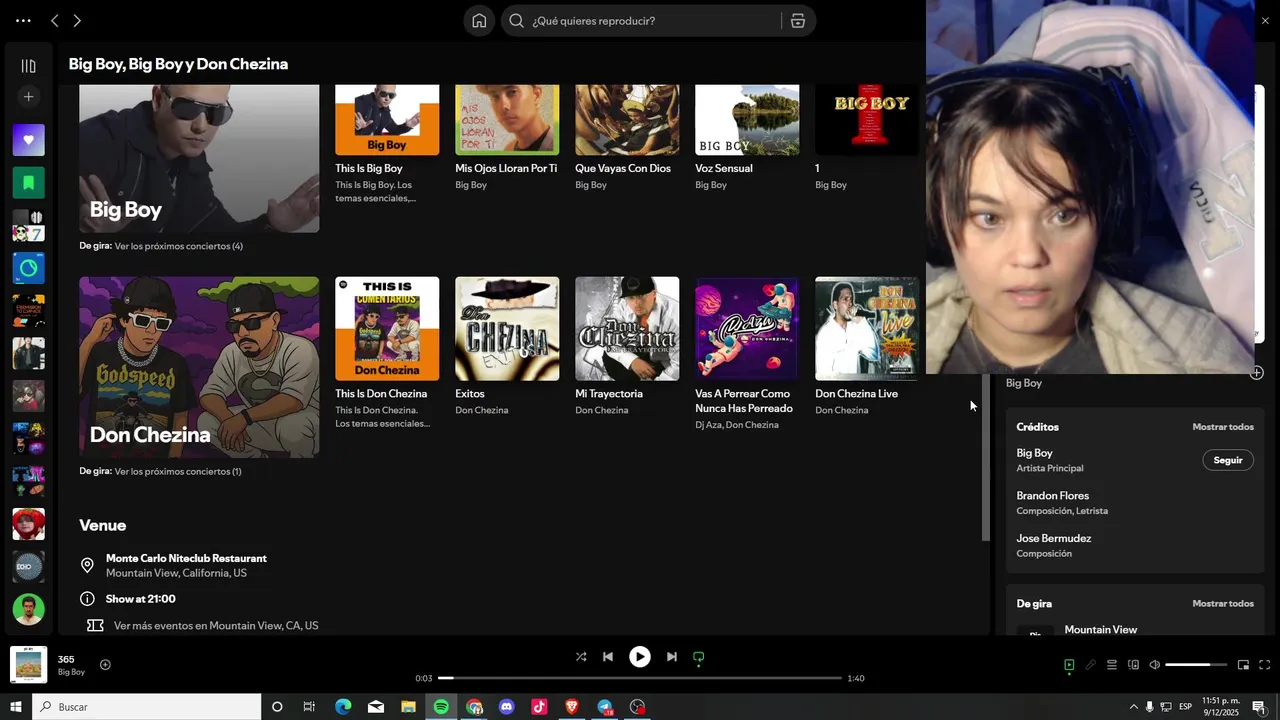Navigate forward with the right arrow

click(77, 21)
